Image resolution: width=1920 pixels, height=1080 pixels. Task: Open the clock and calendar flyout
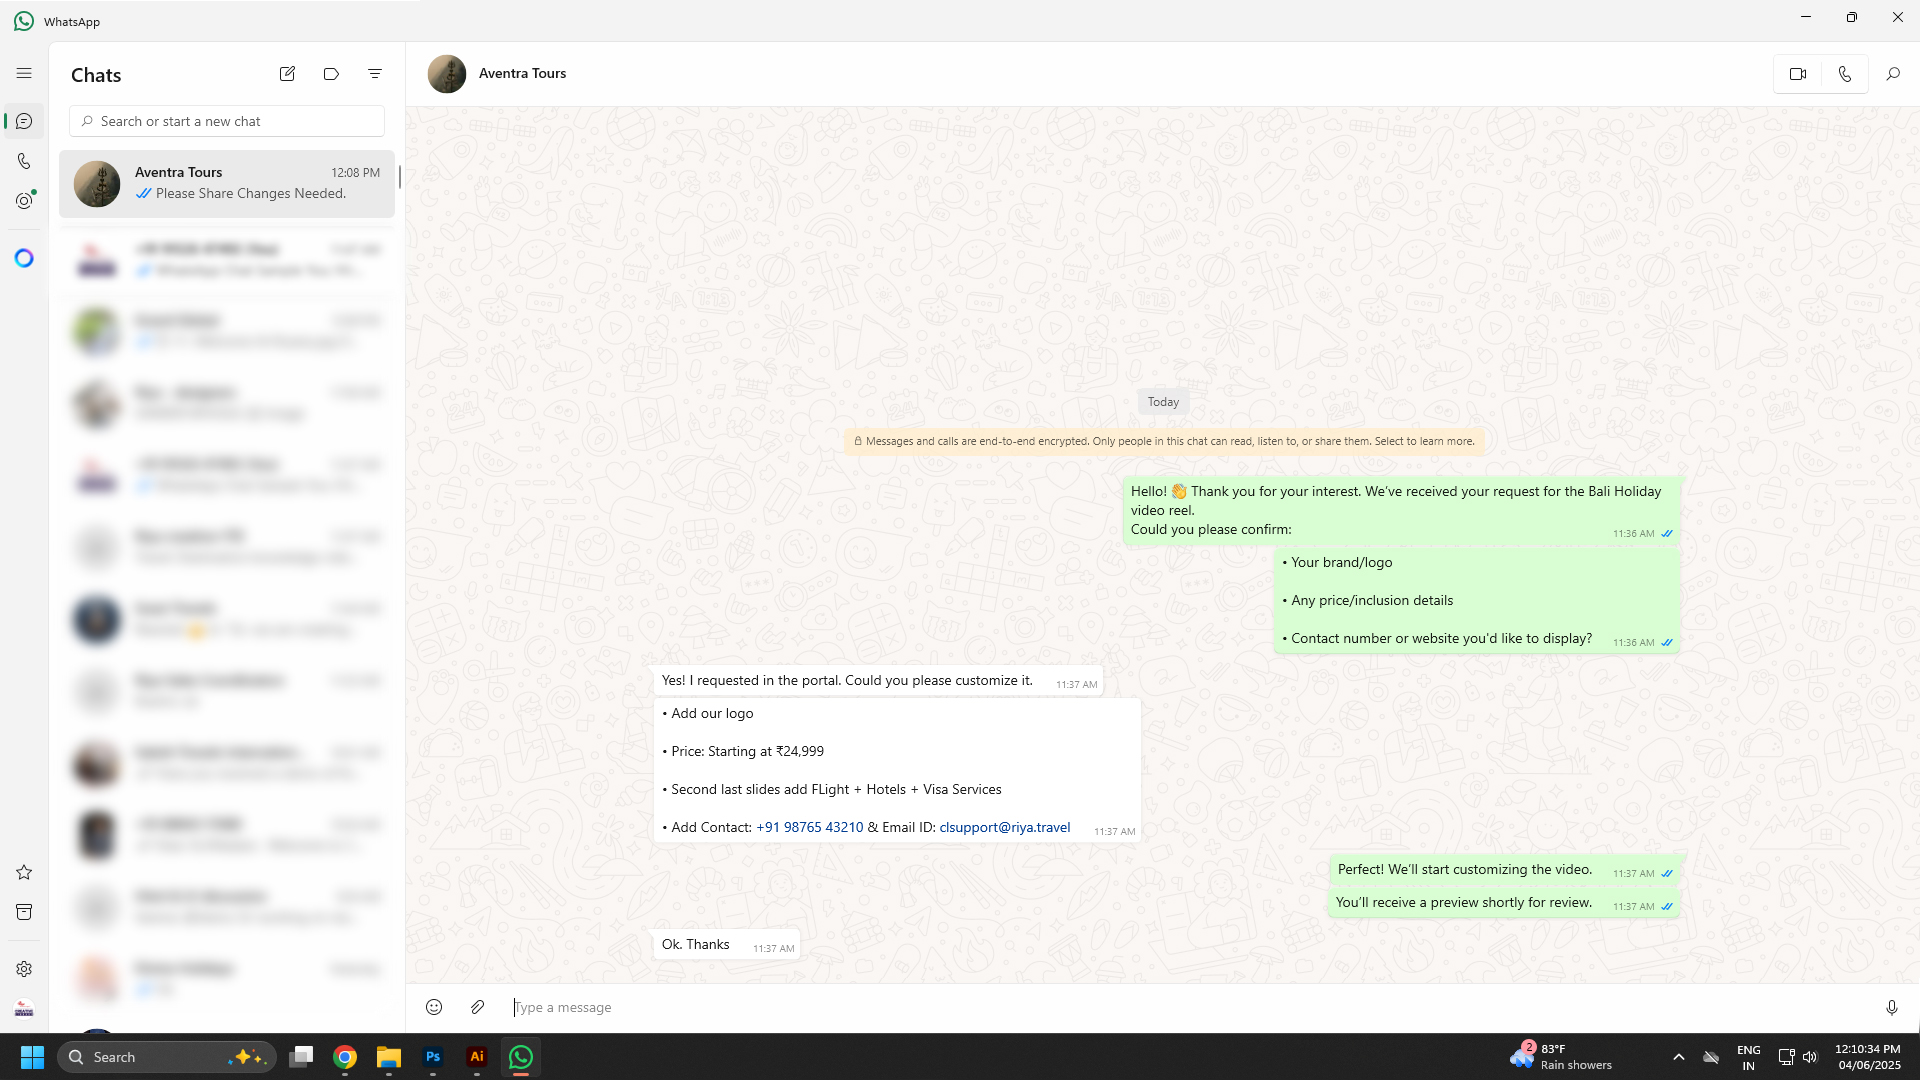click(x=1868, y=1057)
